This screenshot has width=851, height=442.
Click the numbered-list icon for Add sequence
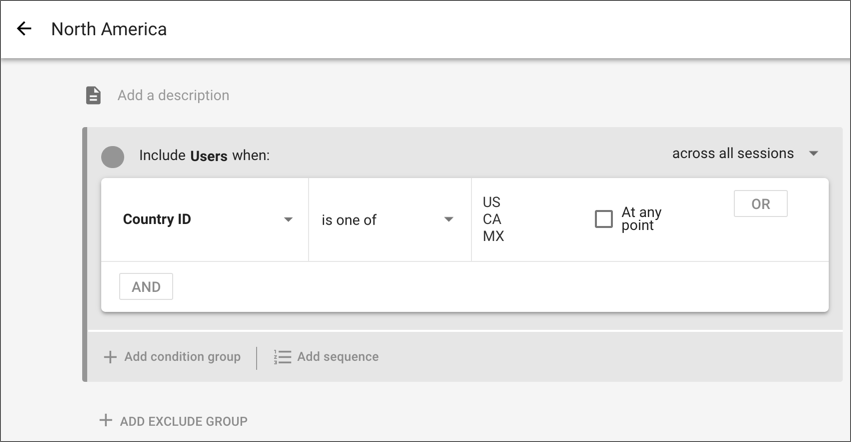283,357
